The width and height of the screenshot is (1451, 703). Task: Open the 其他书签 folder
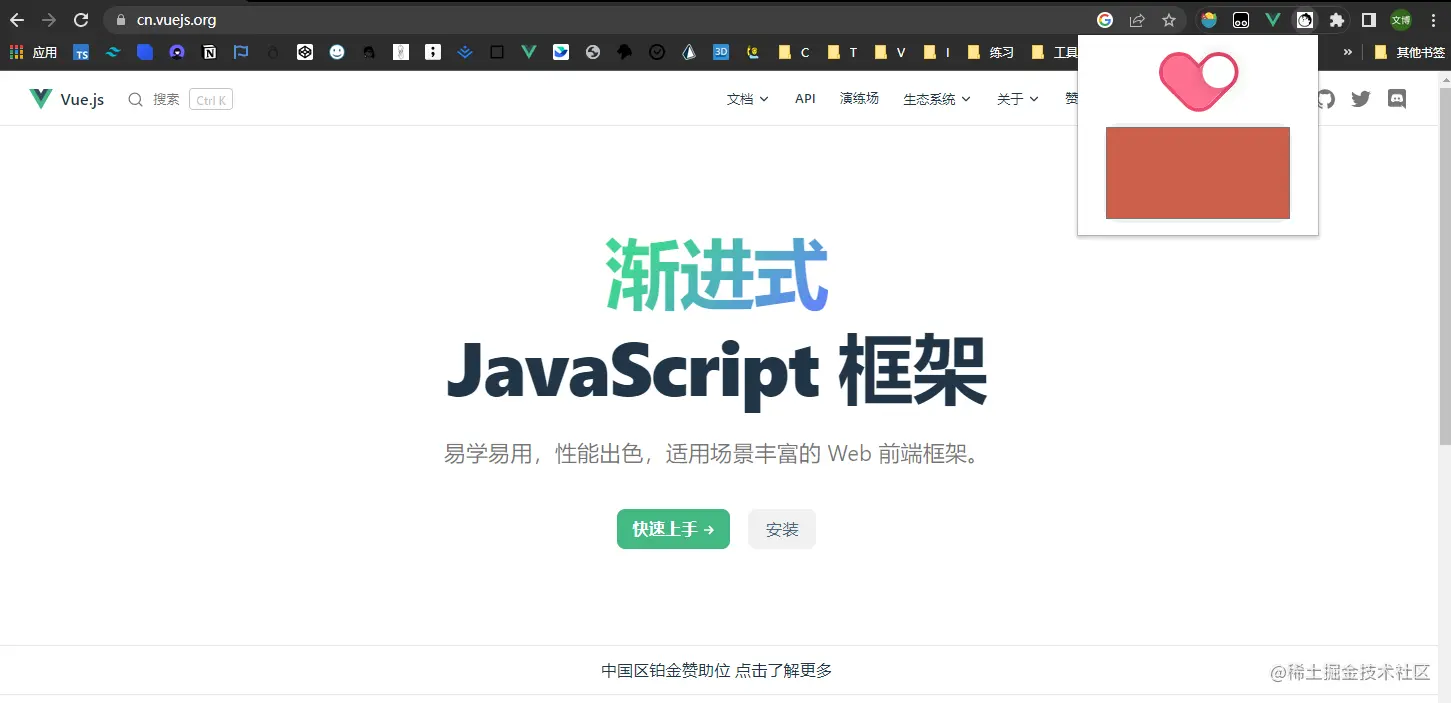(x=1410, y=52)
